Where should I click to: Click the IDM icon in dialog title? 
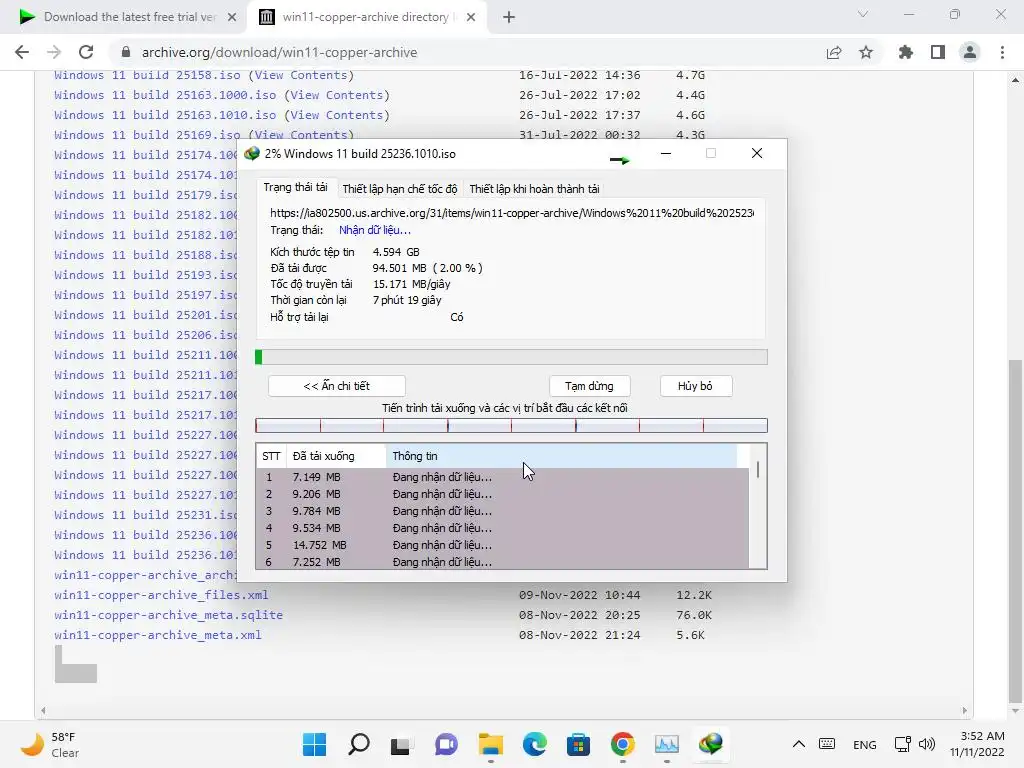[251, 153]
